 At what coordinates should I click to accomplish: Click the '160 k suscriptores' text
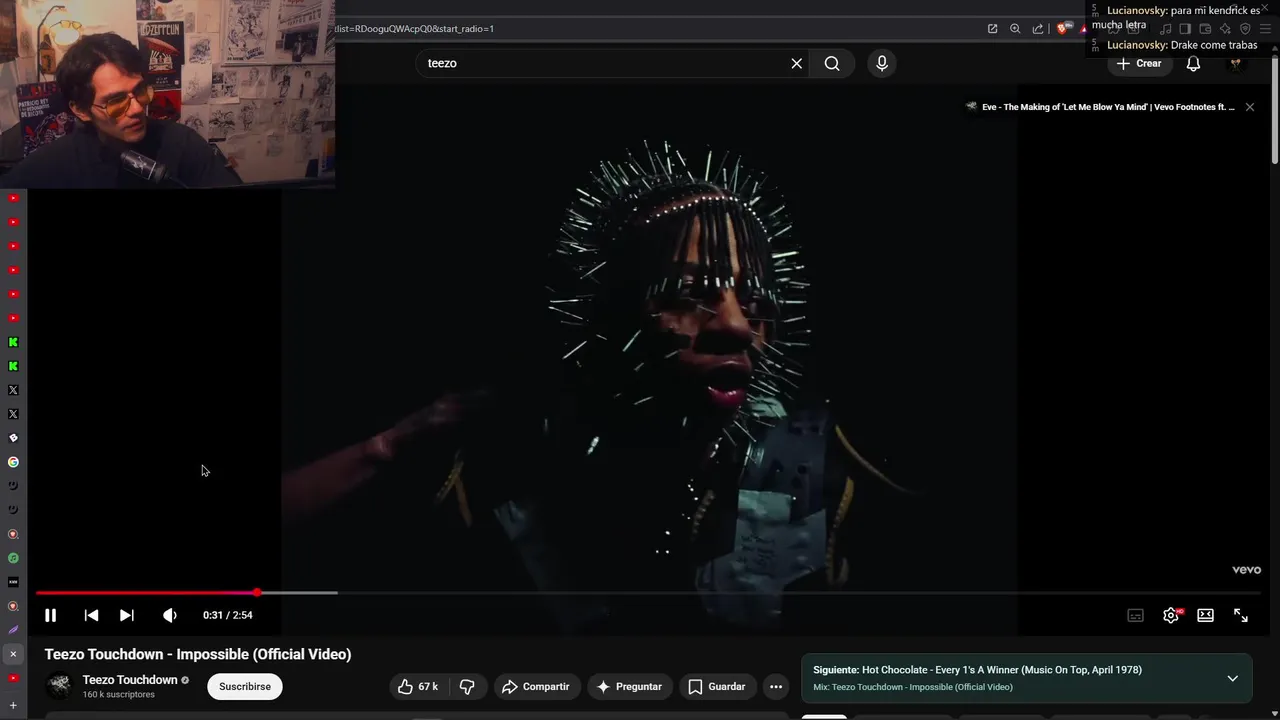(119, 694)
